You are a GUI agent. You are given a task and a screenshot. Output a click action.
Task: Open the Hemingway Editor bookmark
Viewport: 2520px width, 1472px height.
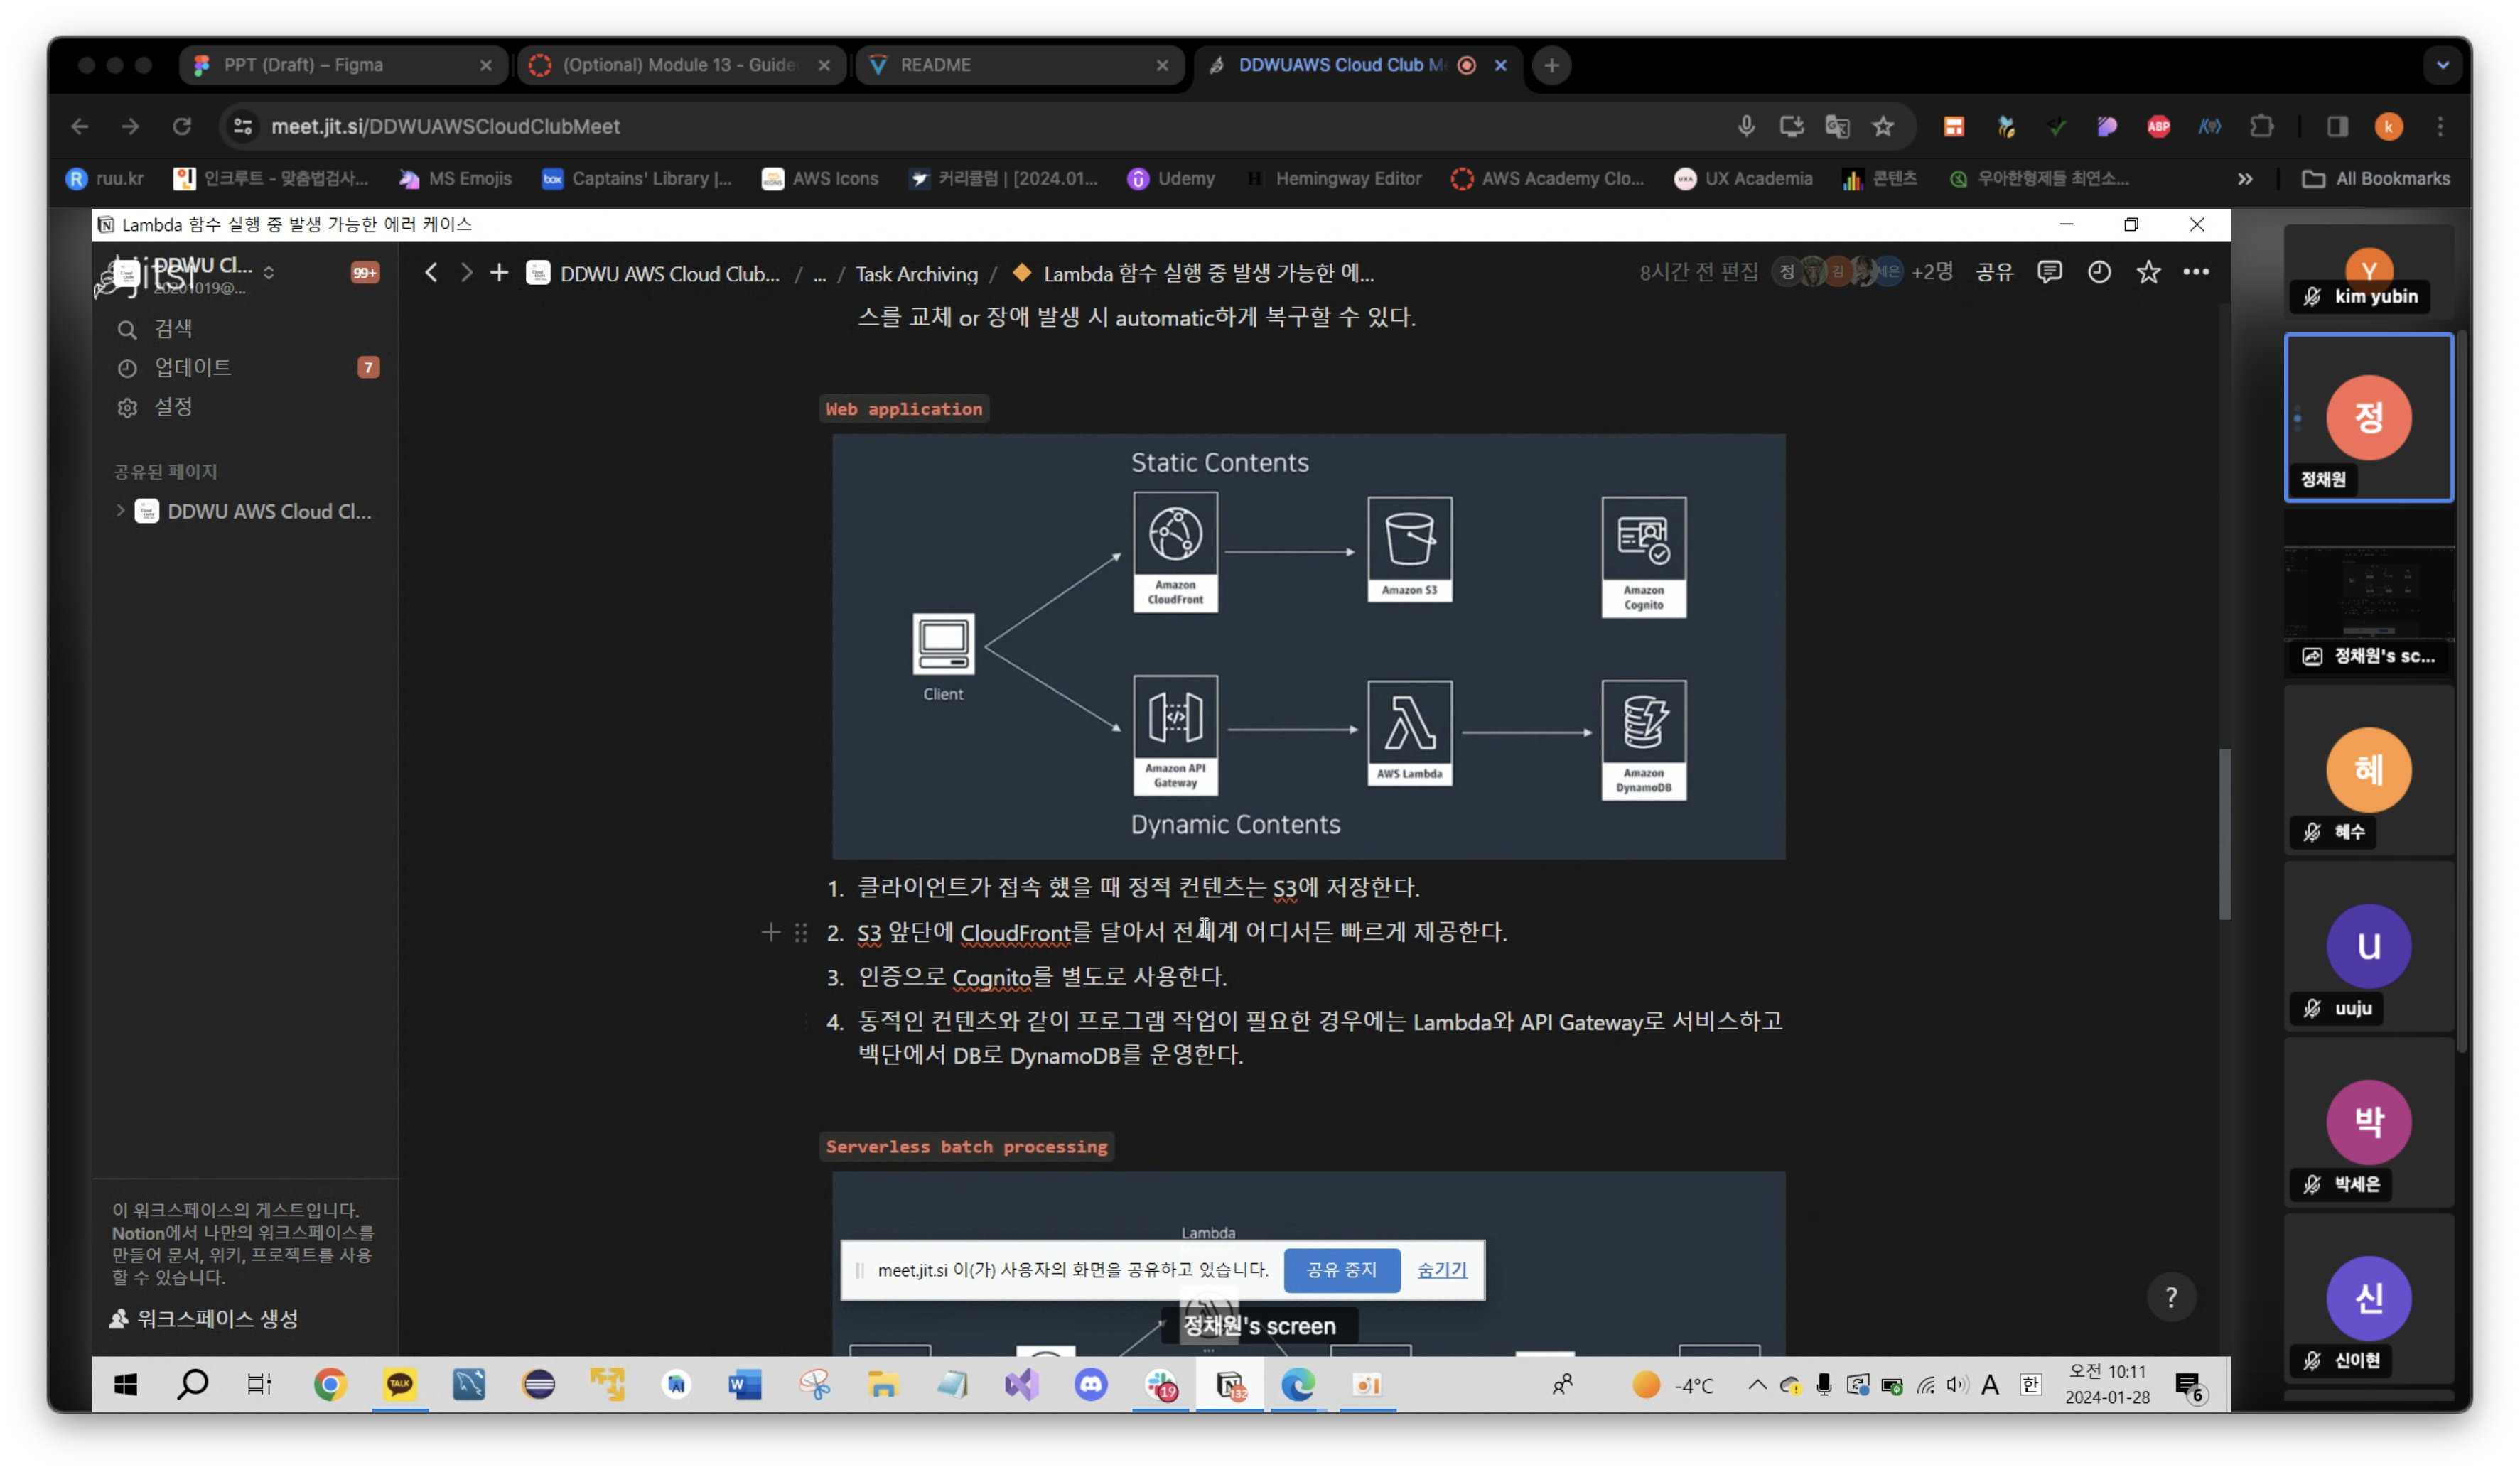[x=1334, y=179]
